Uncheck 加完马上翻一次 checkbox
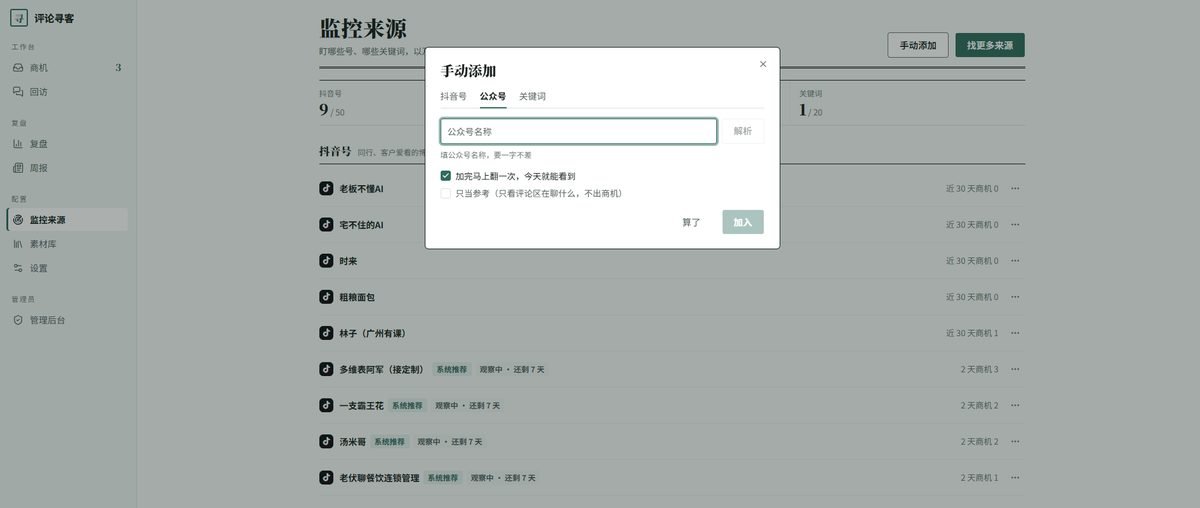The height and width of the screenshot is (508, 1200). pyautogui.click(x=446, y=176)
